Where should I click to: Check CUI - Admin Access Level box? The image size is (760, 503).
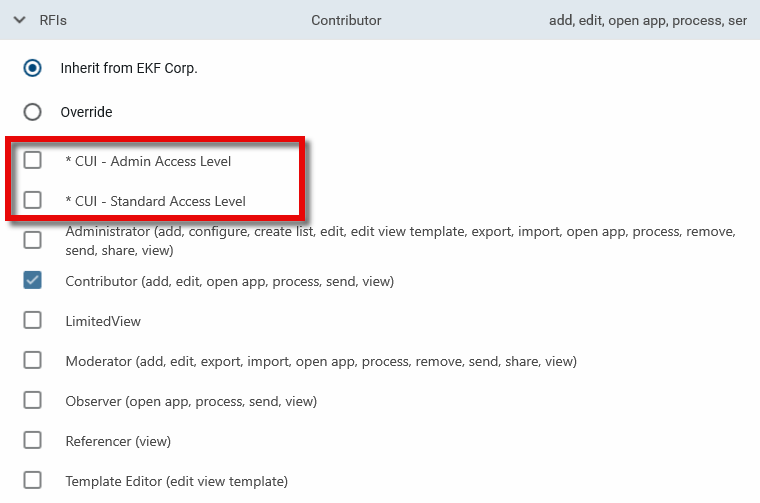pos(33,160)
